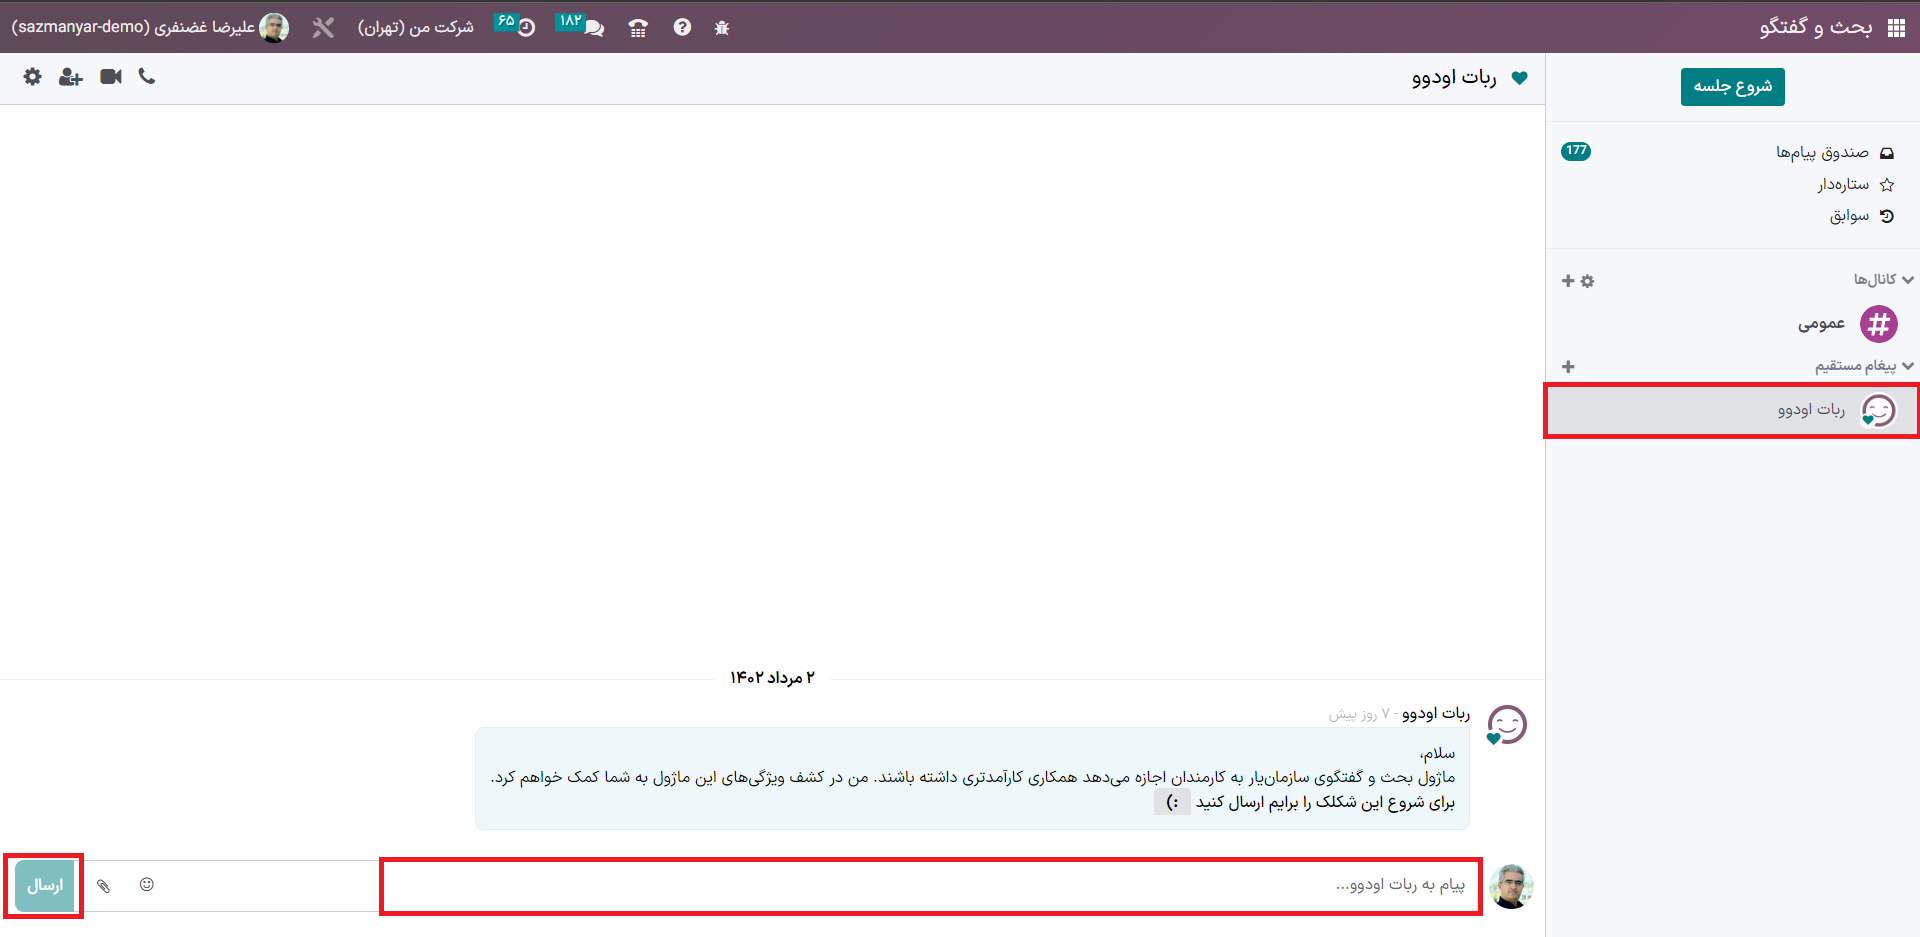The height and width of the screenshot is (937, 1920).
Task: Collapse the پیغام مستقیم section
Action: [1865, 366]
